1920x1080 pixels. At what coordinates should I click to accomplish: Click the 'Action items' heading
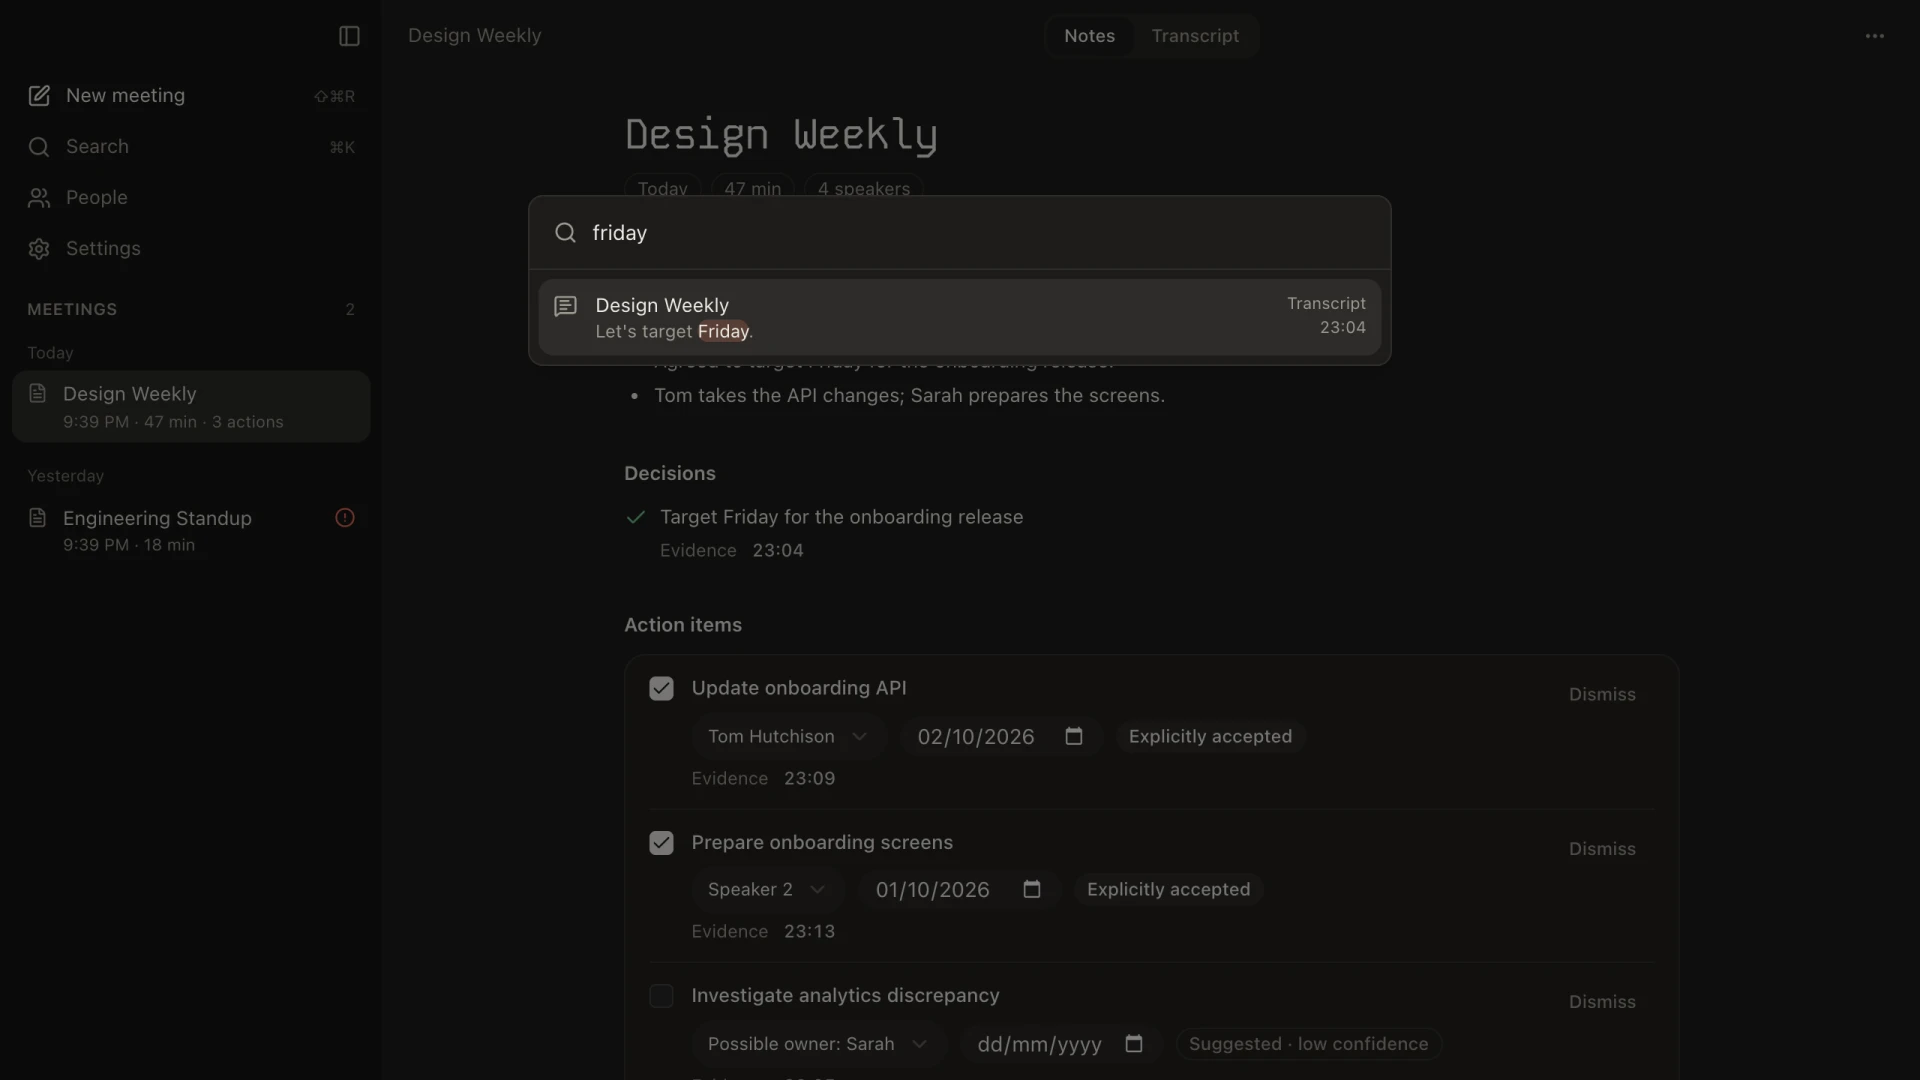(x=683, y=624)
